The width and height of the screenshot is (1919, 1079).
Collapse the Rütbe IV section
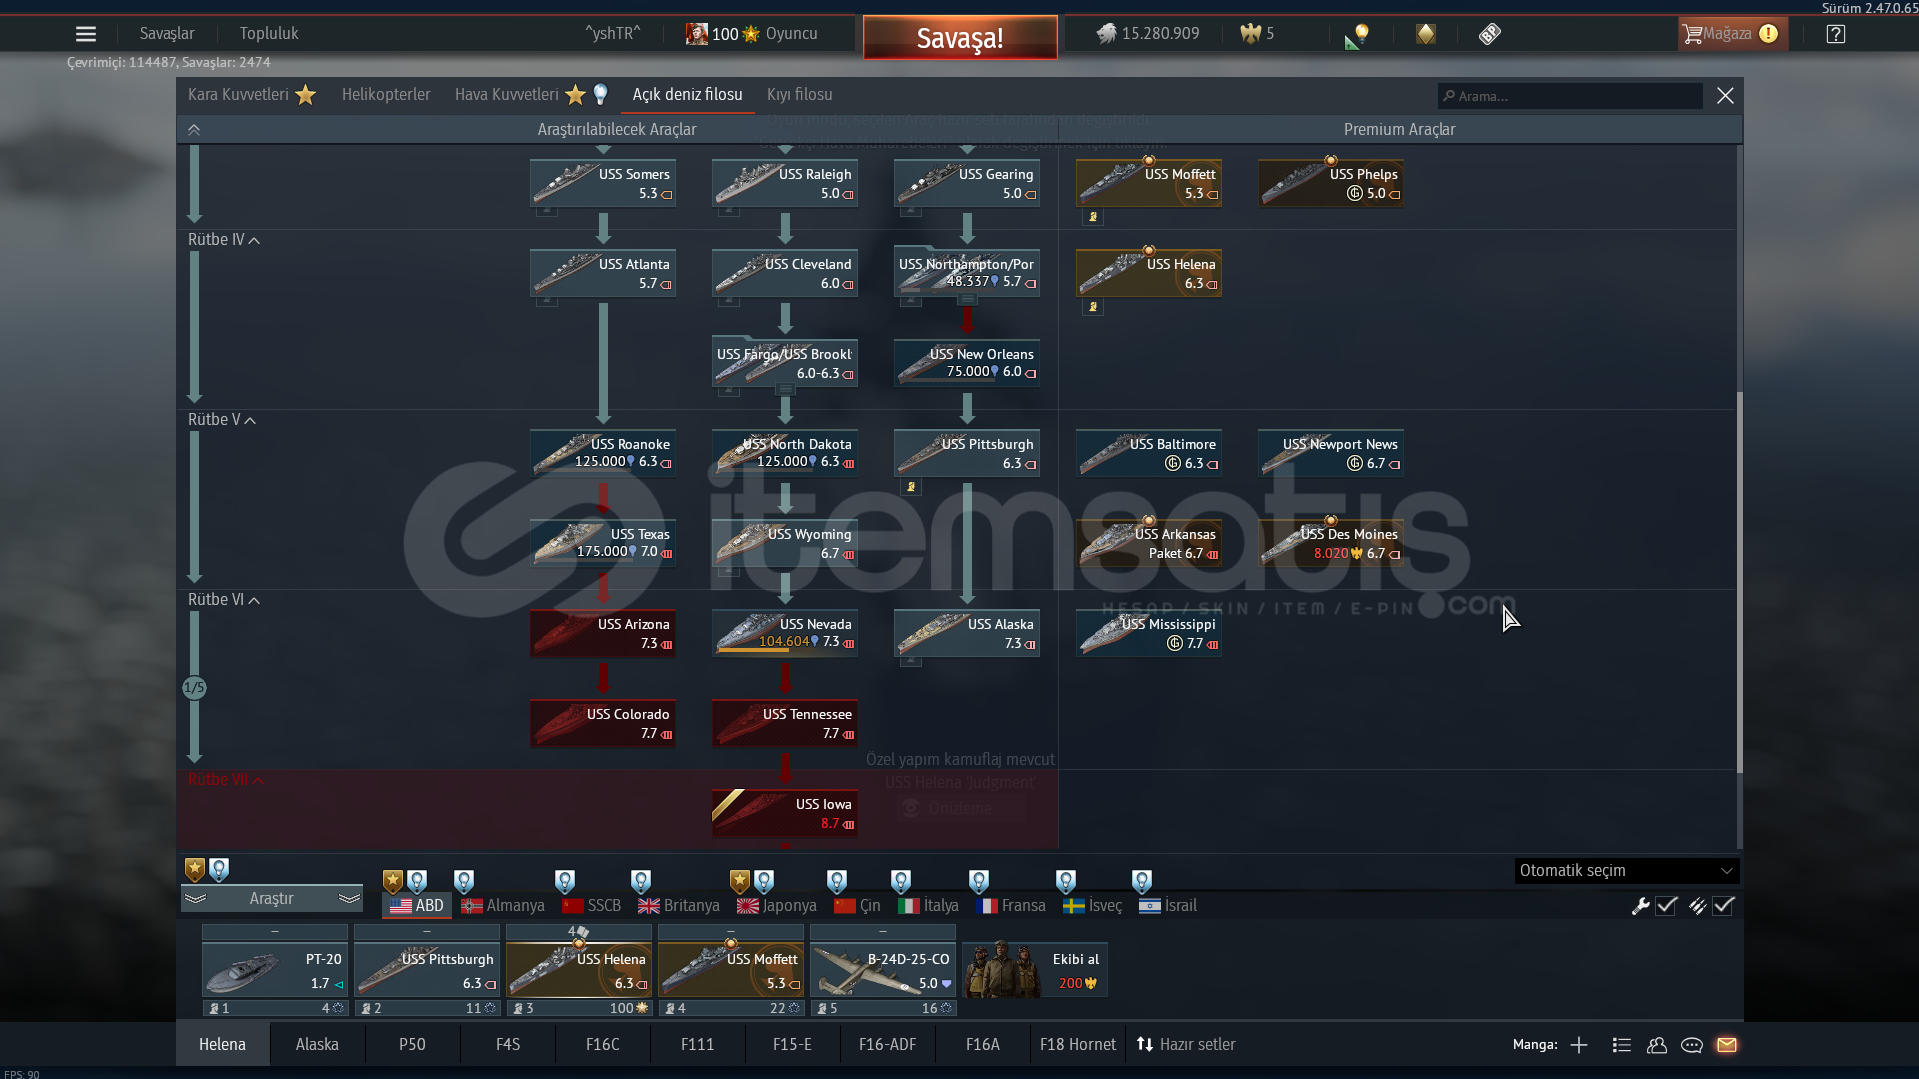coord(254,241)
